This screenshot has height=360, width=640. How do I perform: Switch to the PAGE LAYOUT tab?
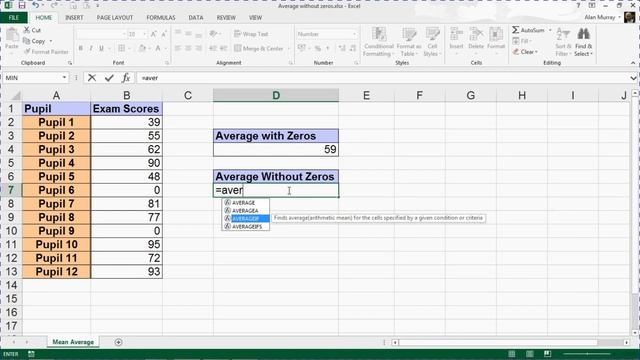pyautogui.click(x=115, y=18)
